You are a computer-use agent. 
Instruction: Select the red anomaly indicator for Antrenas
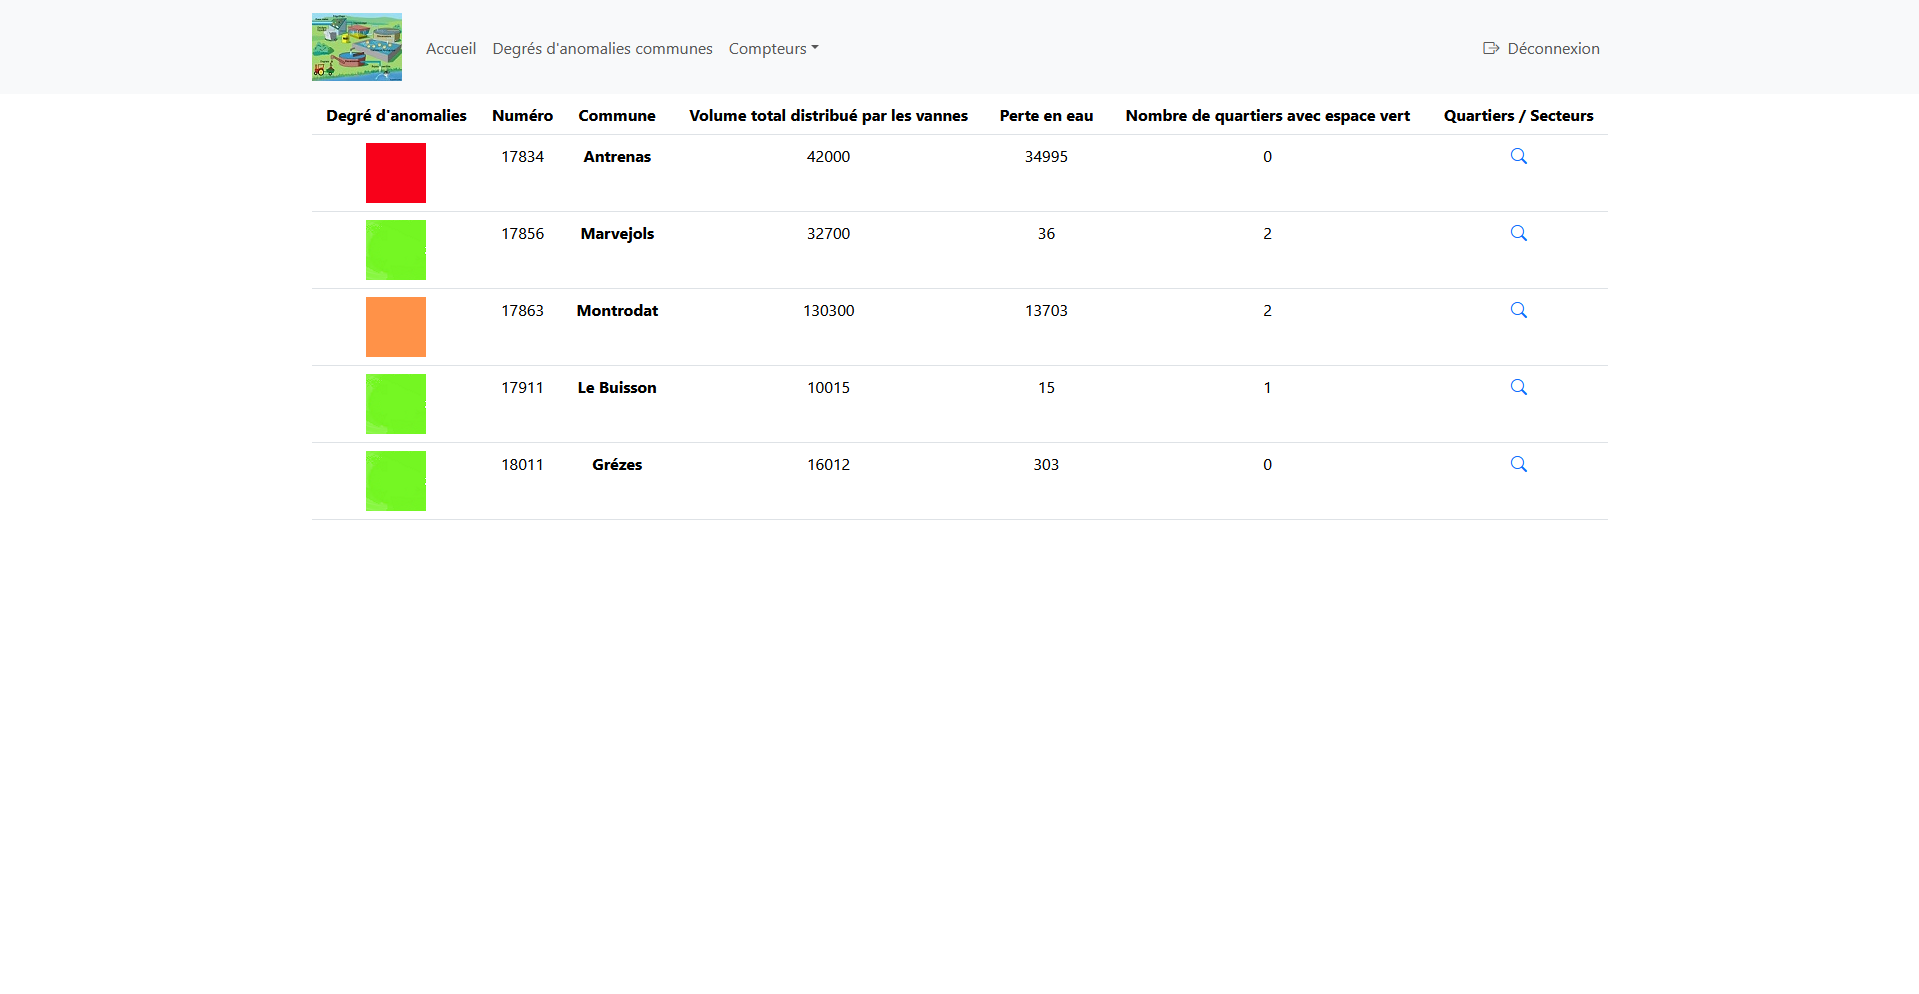coord(395,172)
